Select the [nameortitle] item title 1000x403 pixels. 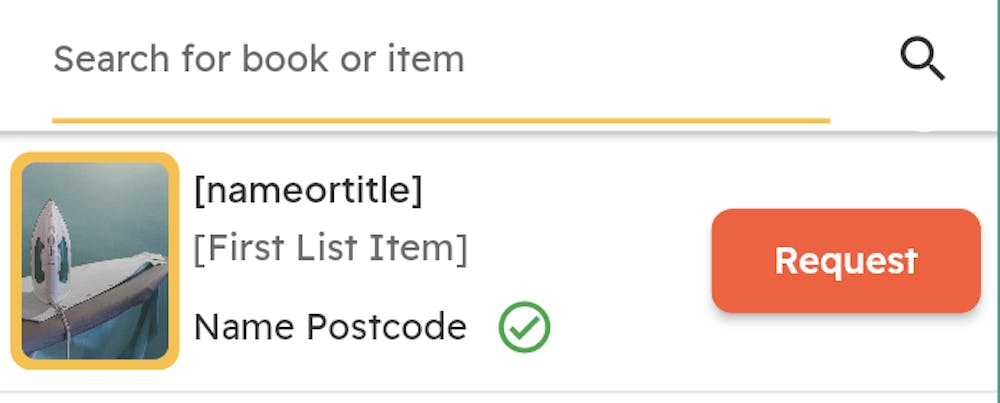(308, 190)
